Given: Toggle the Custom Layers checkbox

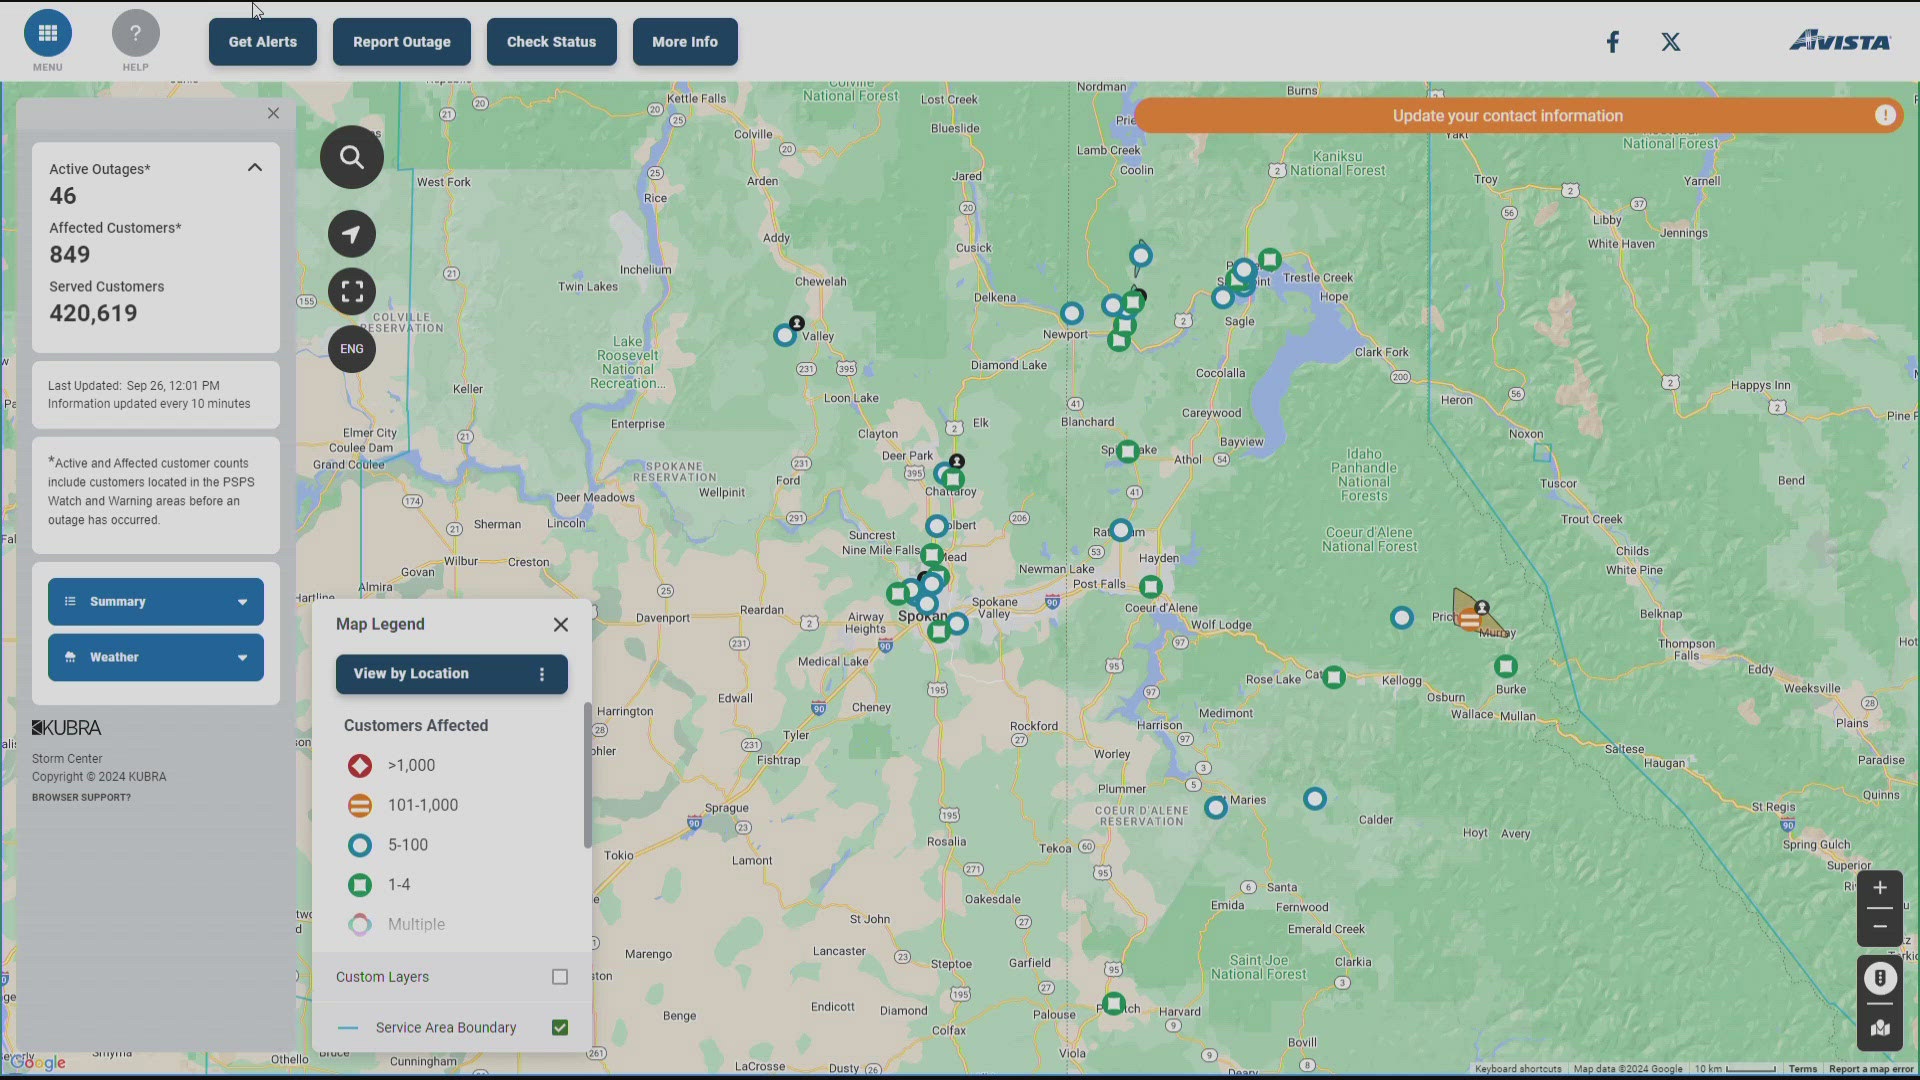Looking at the screenshot, I should coord(559,976).
